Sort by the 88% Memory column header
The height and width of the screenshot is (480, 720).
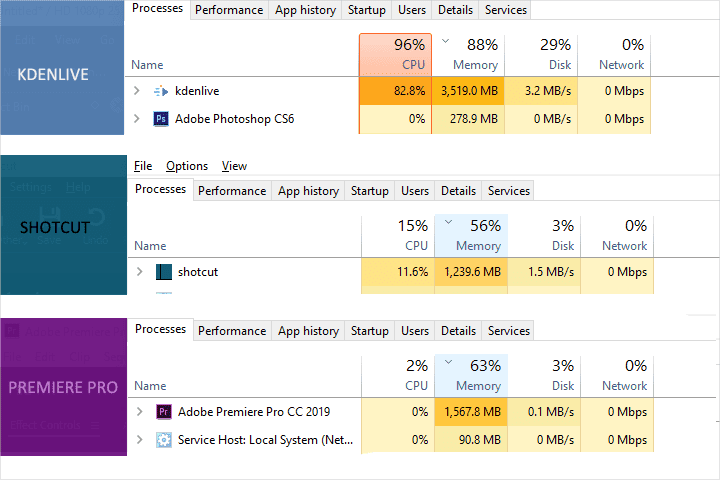tap(468, 54)
